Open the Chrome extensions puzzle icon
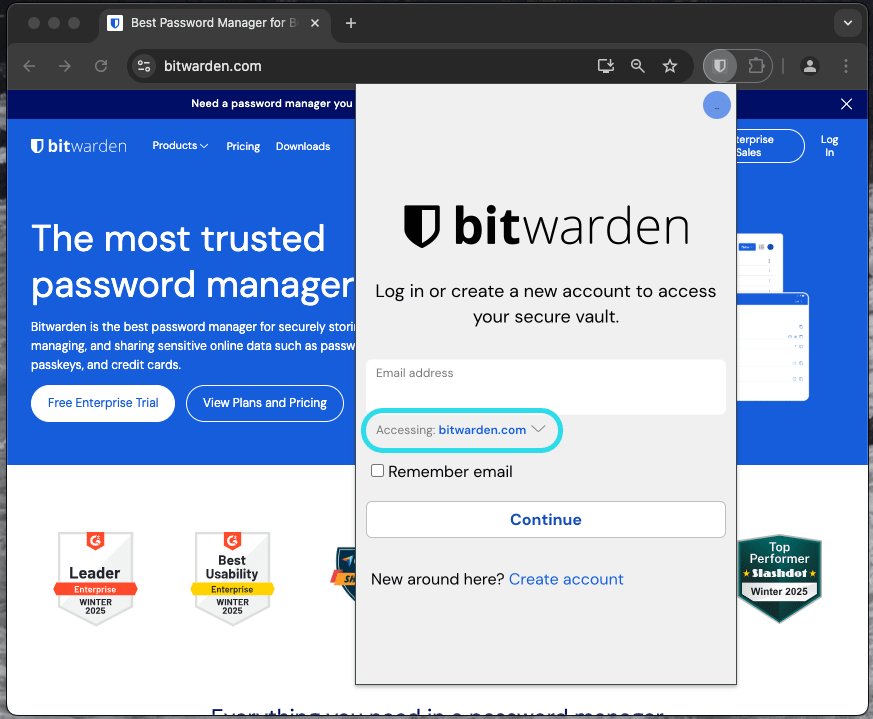The image size is (873, 719). pos(755,65)
